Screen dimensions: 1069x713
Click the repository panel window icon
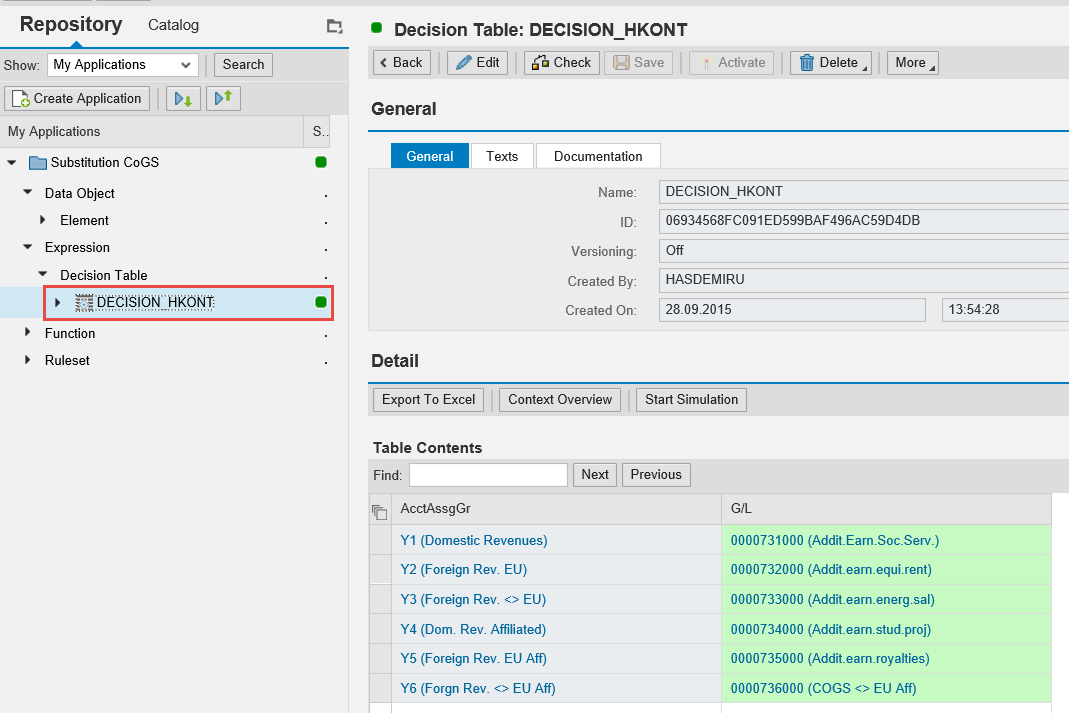[334, 27]
